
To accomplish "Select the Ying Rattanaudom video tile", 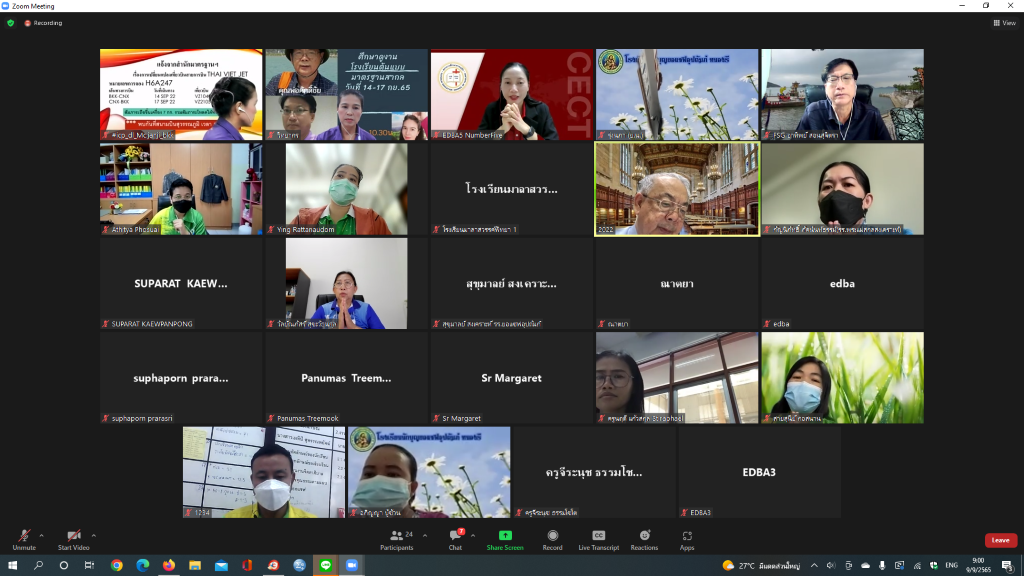I will click(346, 189).
